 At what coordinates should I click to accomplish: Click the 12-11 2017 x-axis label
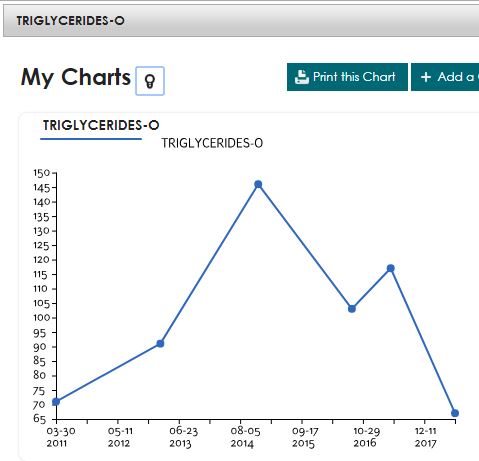(x=426, y=437)
